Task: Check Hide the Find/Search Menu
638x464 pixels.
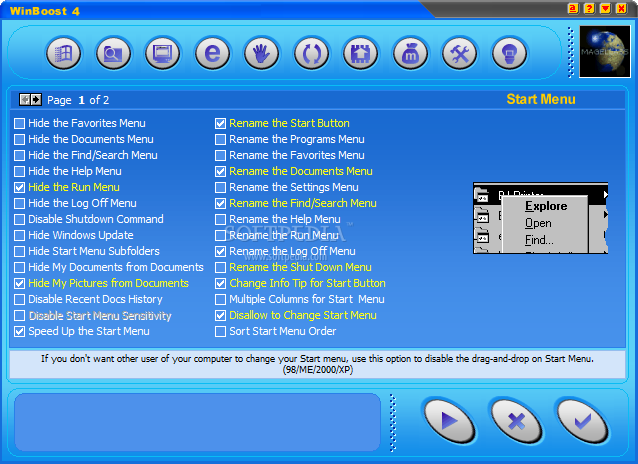Action: (x=19, y=155)
